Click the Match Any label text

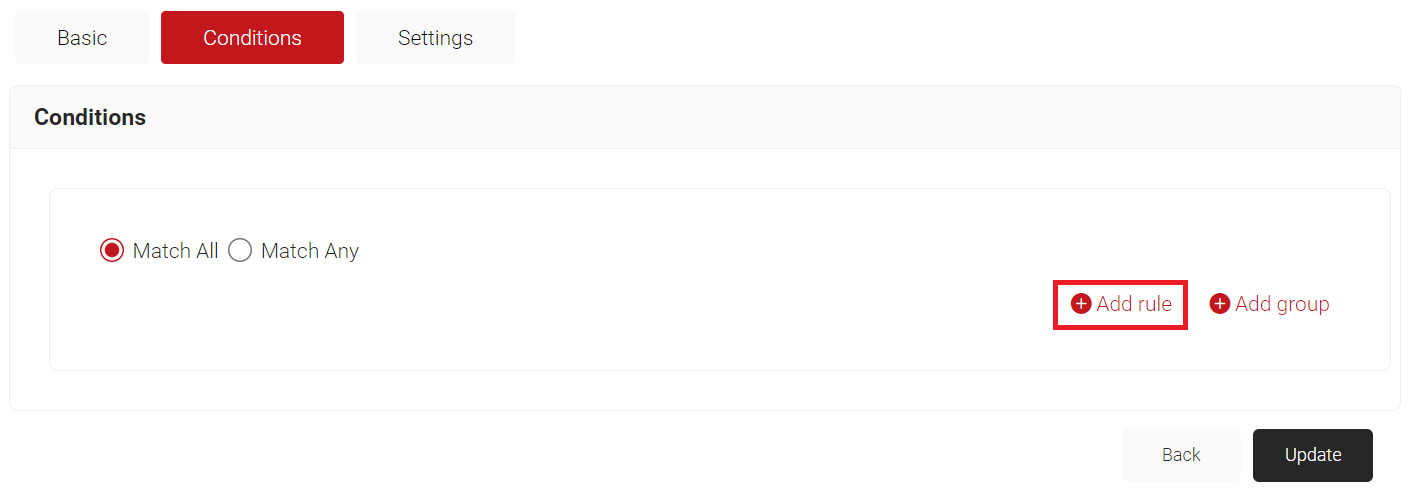309,251
